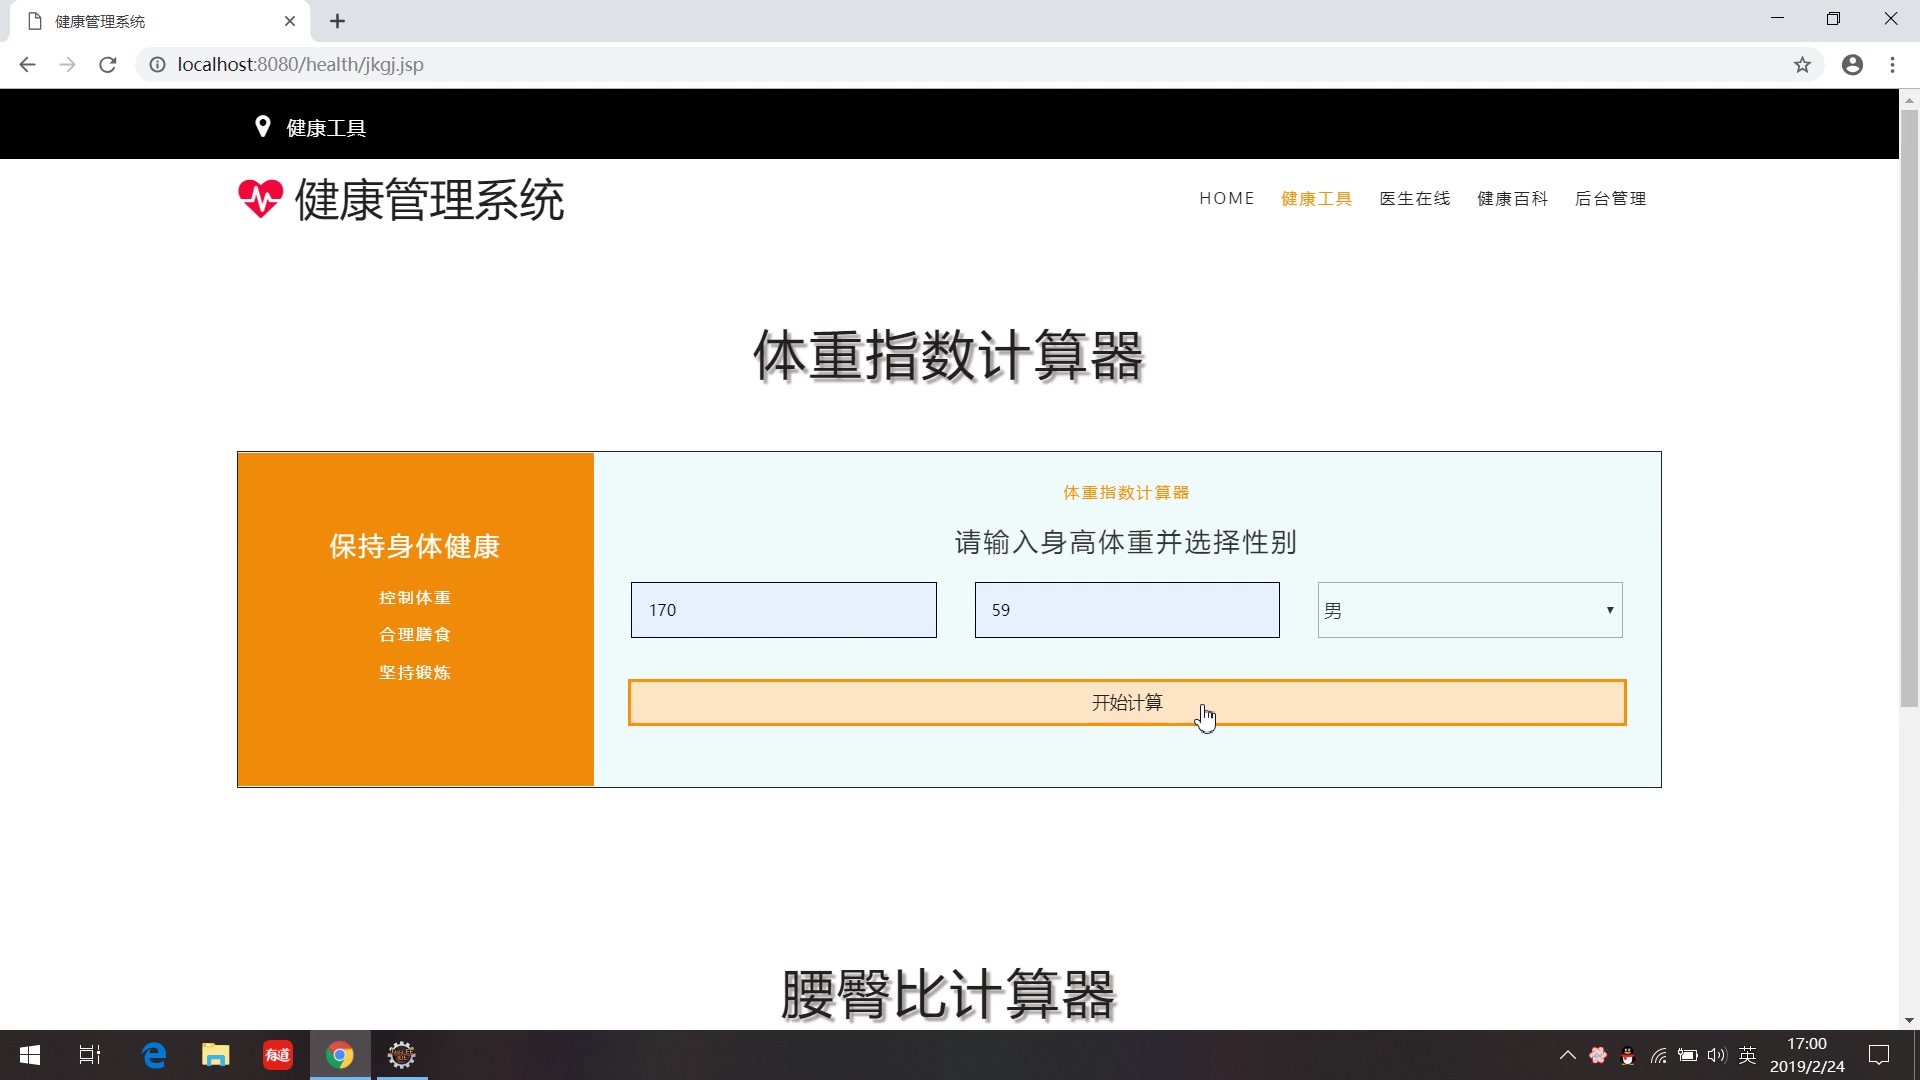This screenshot has width=1920, height=1080.
Task: Open the Chrome three-dot menu
Action: point(1892,64)
